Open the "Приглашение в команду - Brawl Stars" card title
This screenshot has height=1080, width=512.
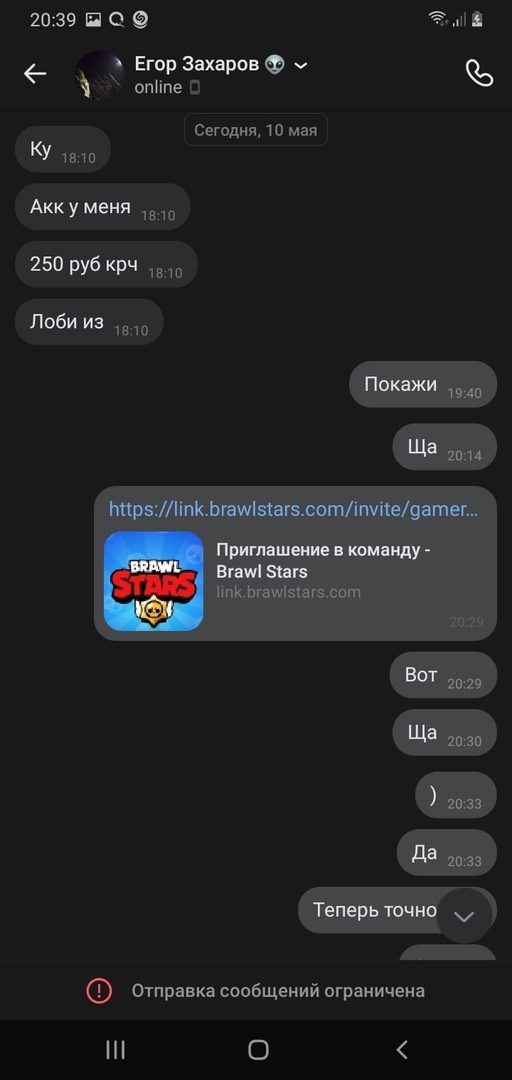[324, 560]
